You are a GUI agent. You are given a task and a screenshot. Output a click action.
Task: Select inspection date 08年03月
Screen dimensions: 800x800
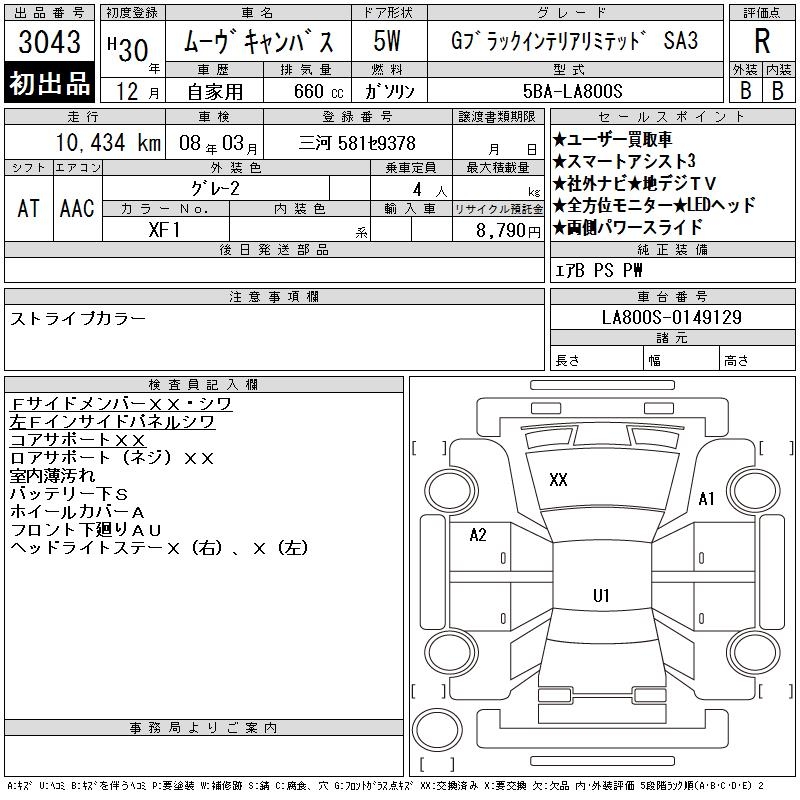click(218, 144)
